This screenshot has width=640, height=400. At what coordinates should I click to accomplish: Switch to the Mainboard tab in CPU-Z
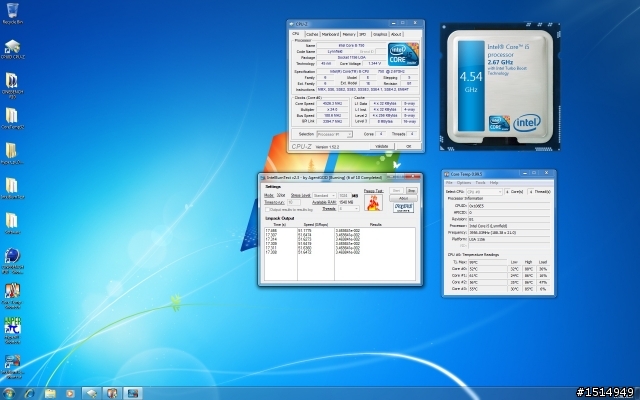pyautogui.click(x=330, y=34)
